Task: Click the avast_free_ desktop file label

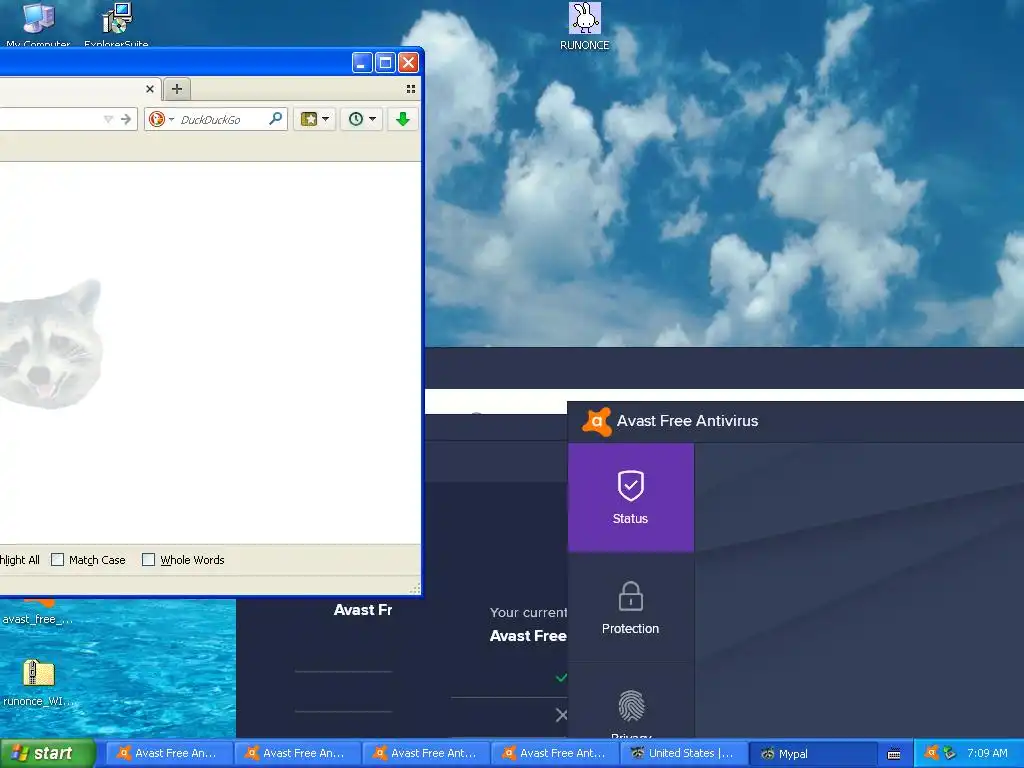Action: (37, 619)
